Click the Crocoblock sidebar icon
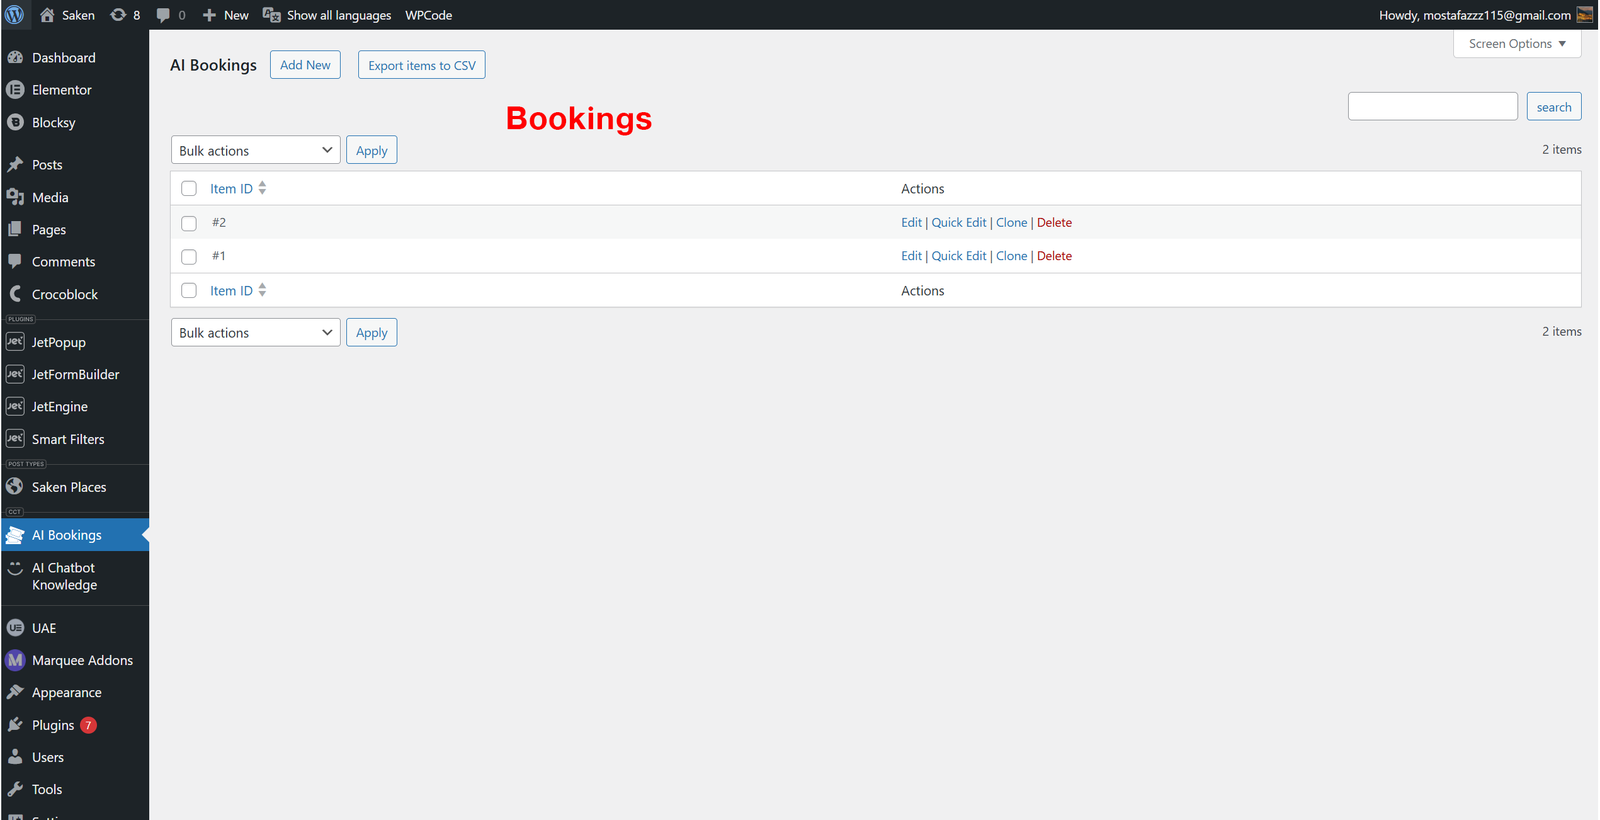1600x820 pixels. click(x=15, y=294)
